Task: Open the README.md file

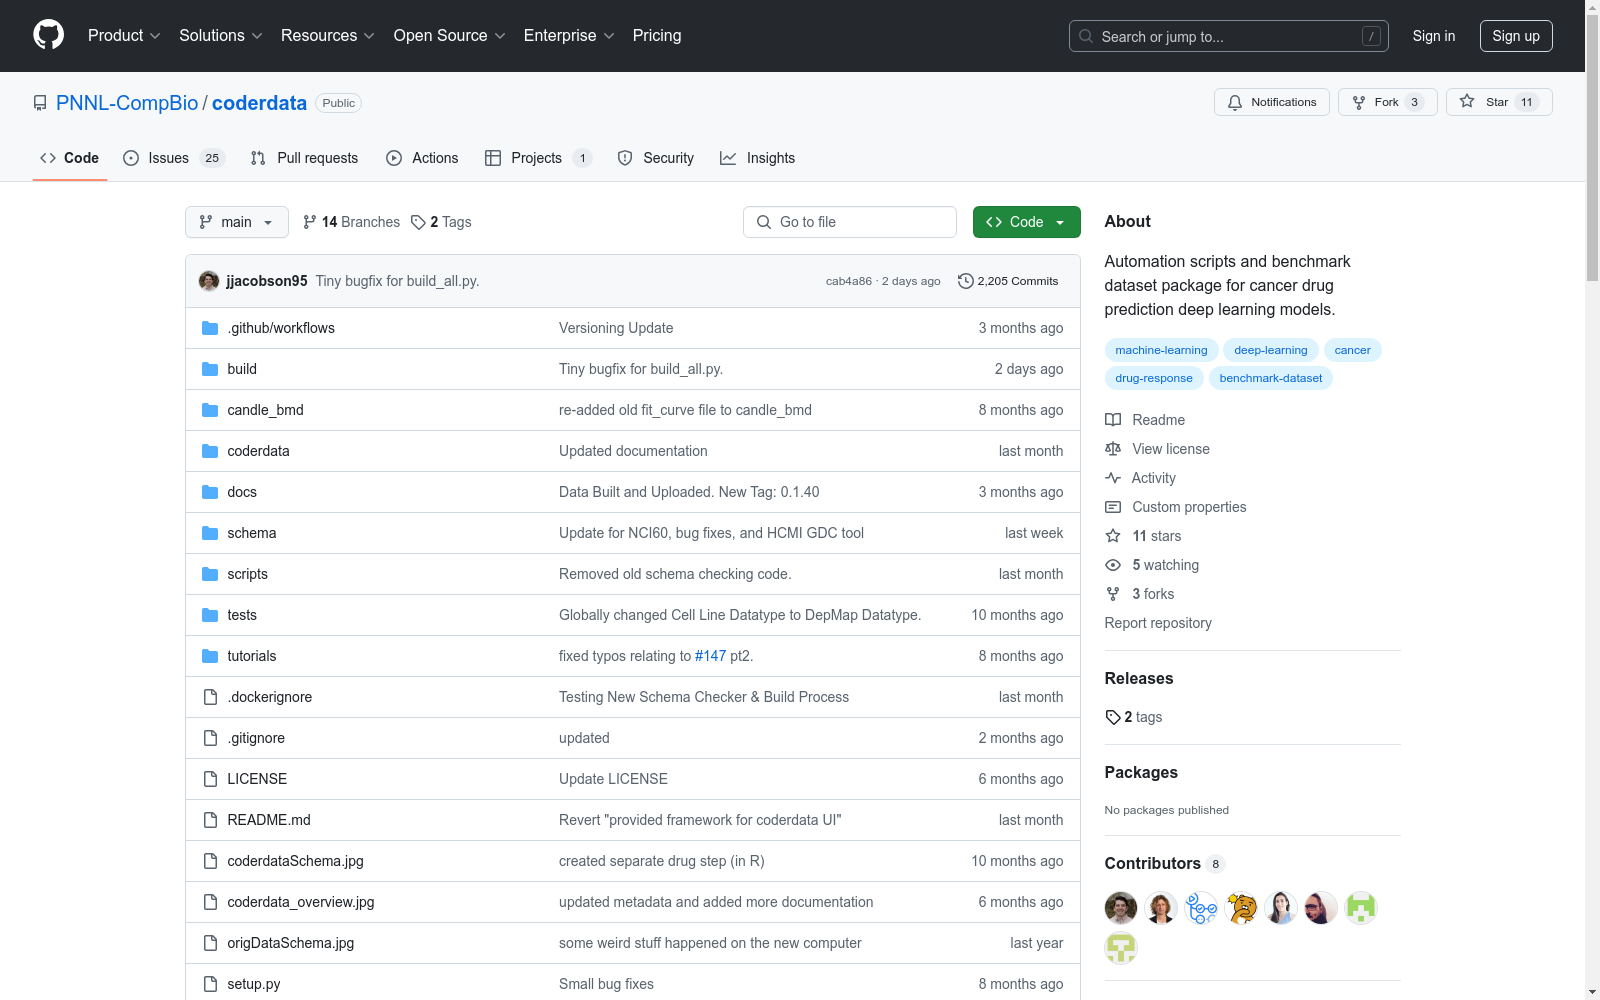Action: coord(269,820)
